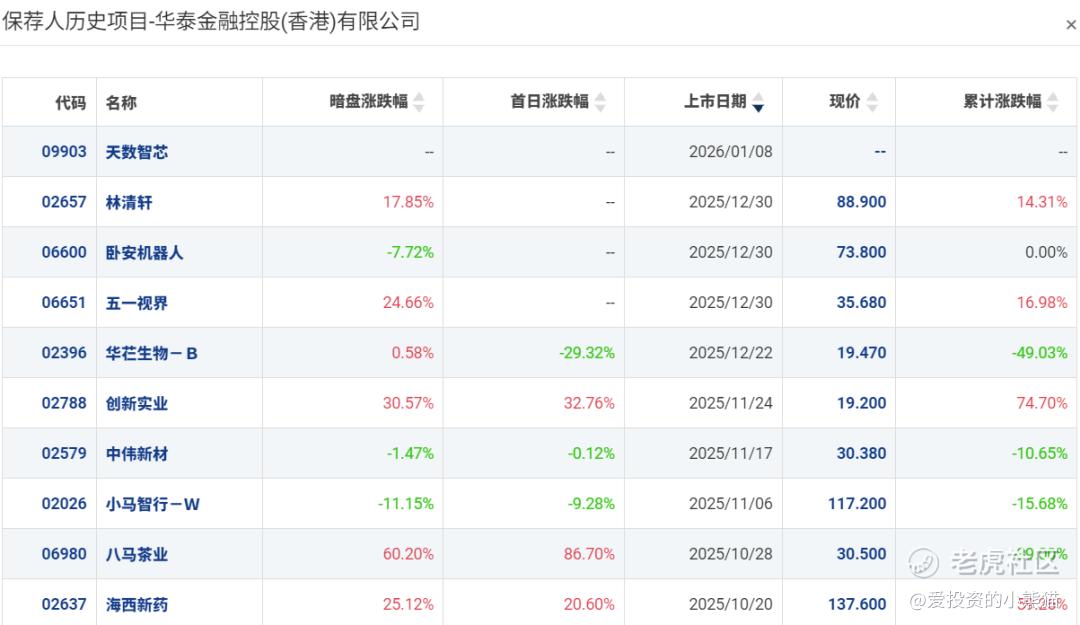Viewport: 1080px width, 625px height.
Task: Open stock code 02637
Action: click(64, 604)
